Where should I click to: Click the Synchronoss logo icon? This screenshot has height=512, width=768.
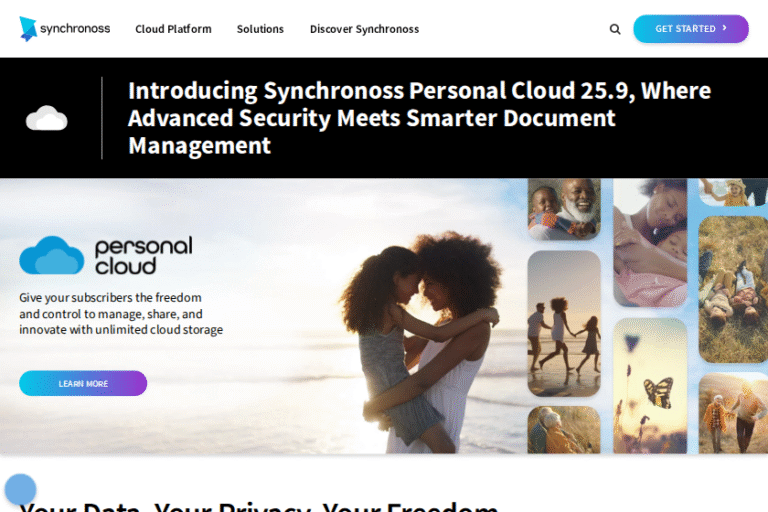(x=28, y=29)
